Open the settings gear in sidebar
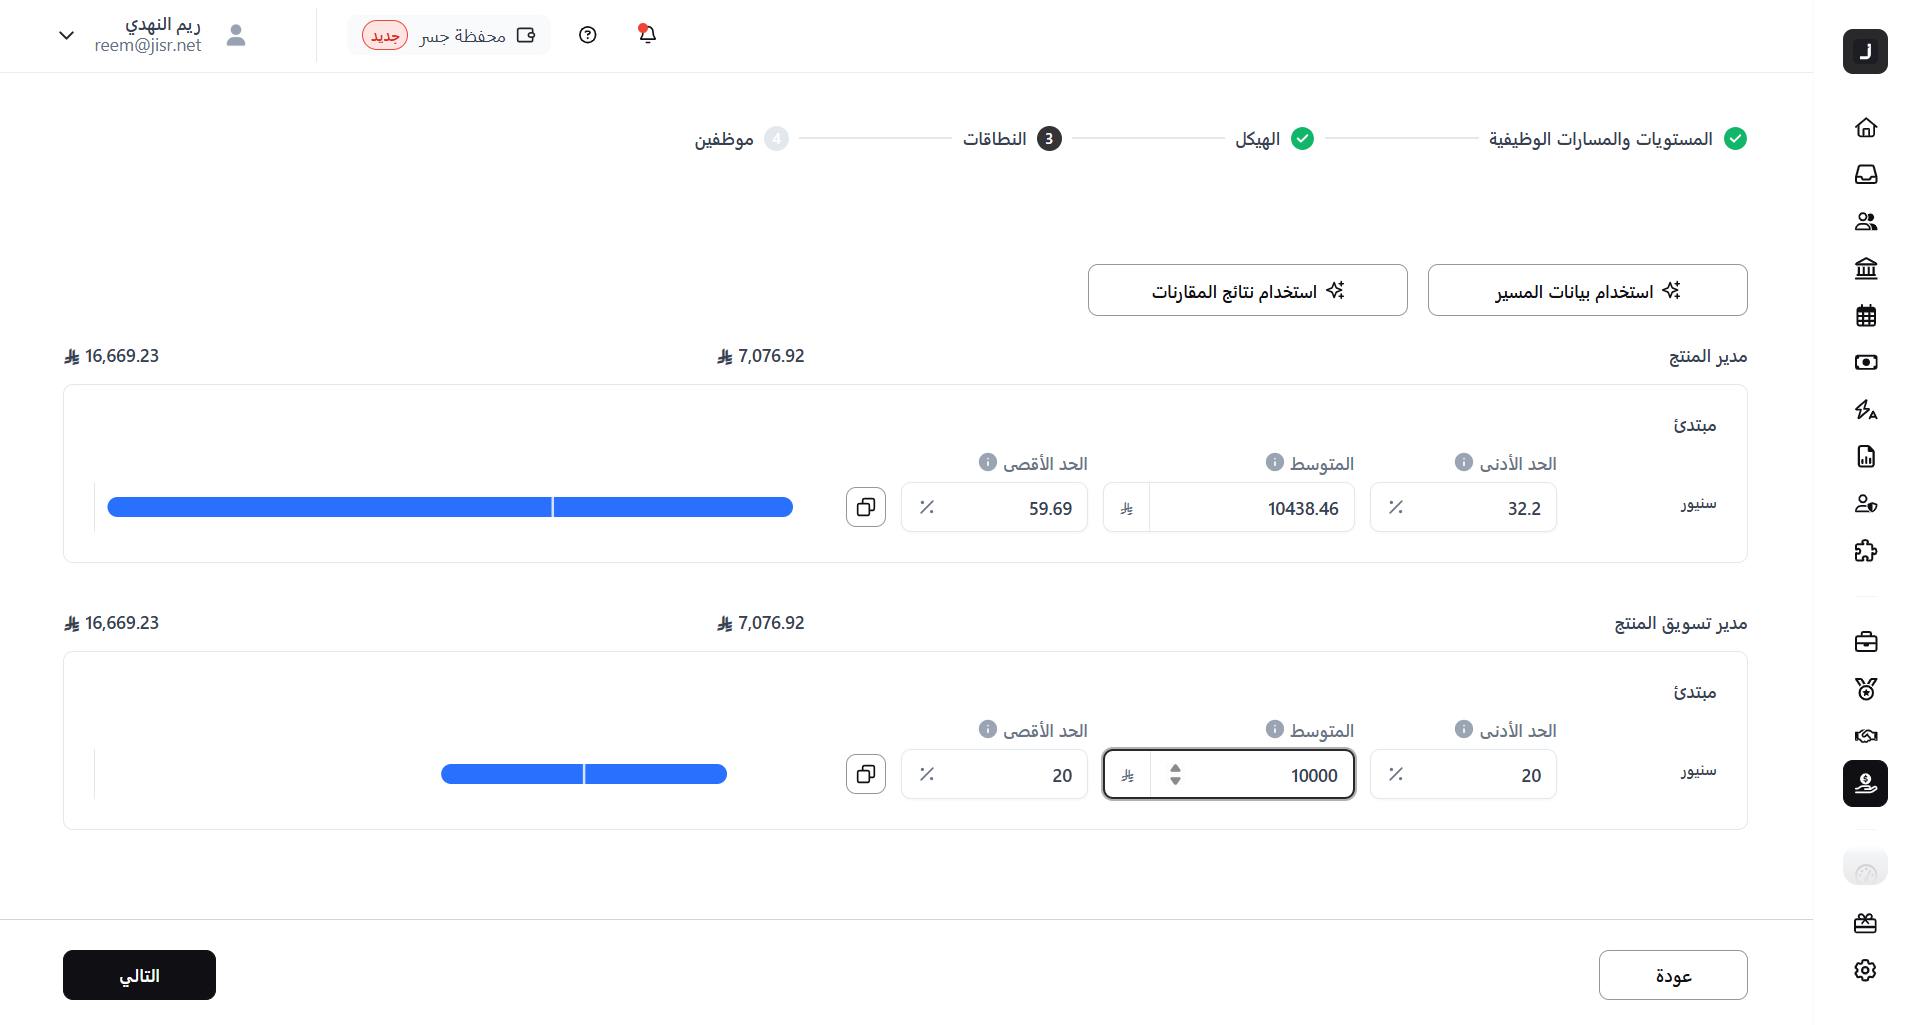Viewport: 1917px width, 1025px height. pos(1865,970)
